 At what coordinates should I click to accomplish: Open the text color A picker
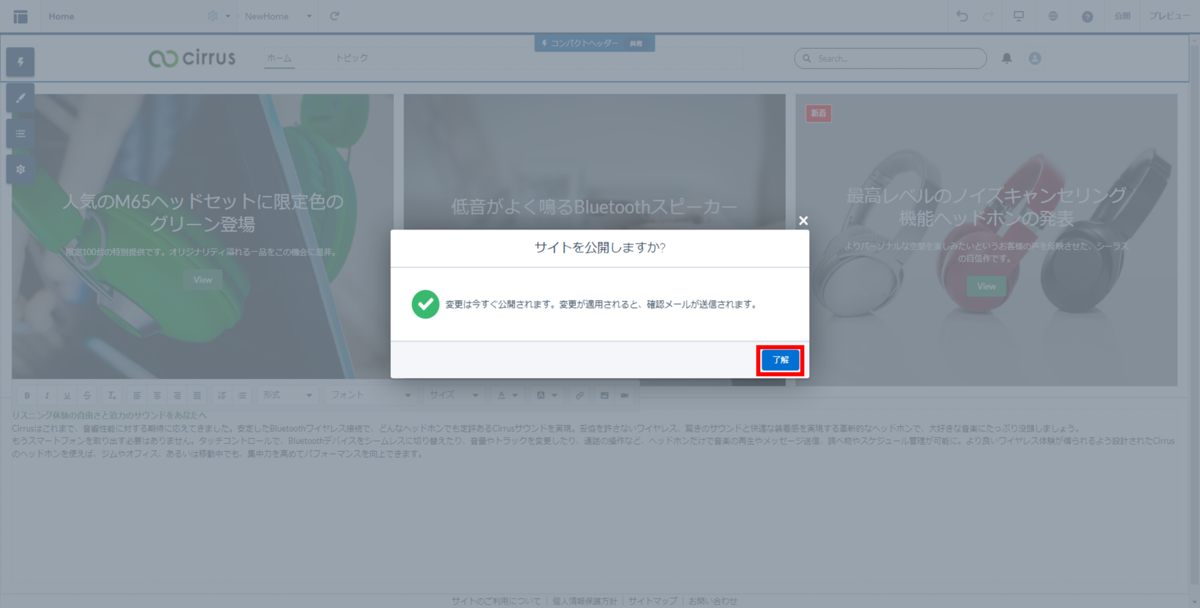506,396
